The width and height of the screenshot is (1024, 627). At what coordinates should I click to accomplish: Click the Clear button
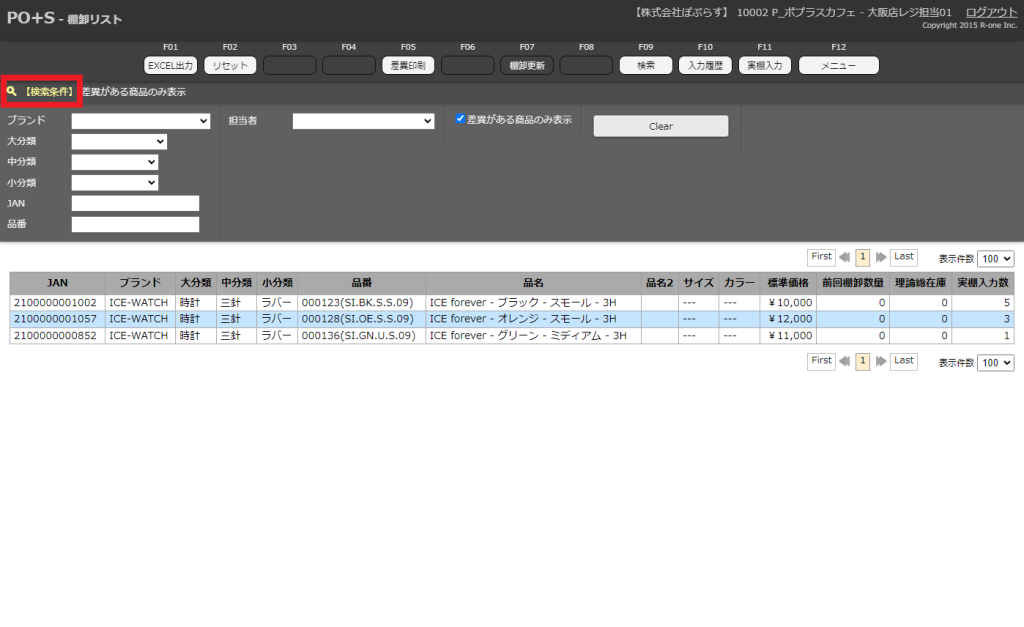click(x=661, y=126)
